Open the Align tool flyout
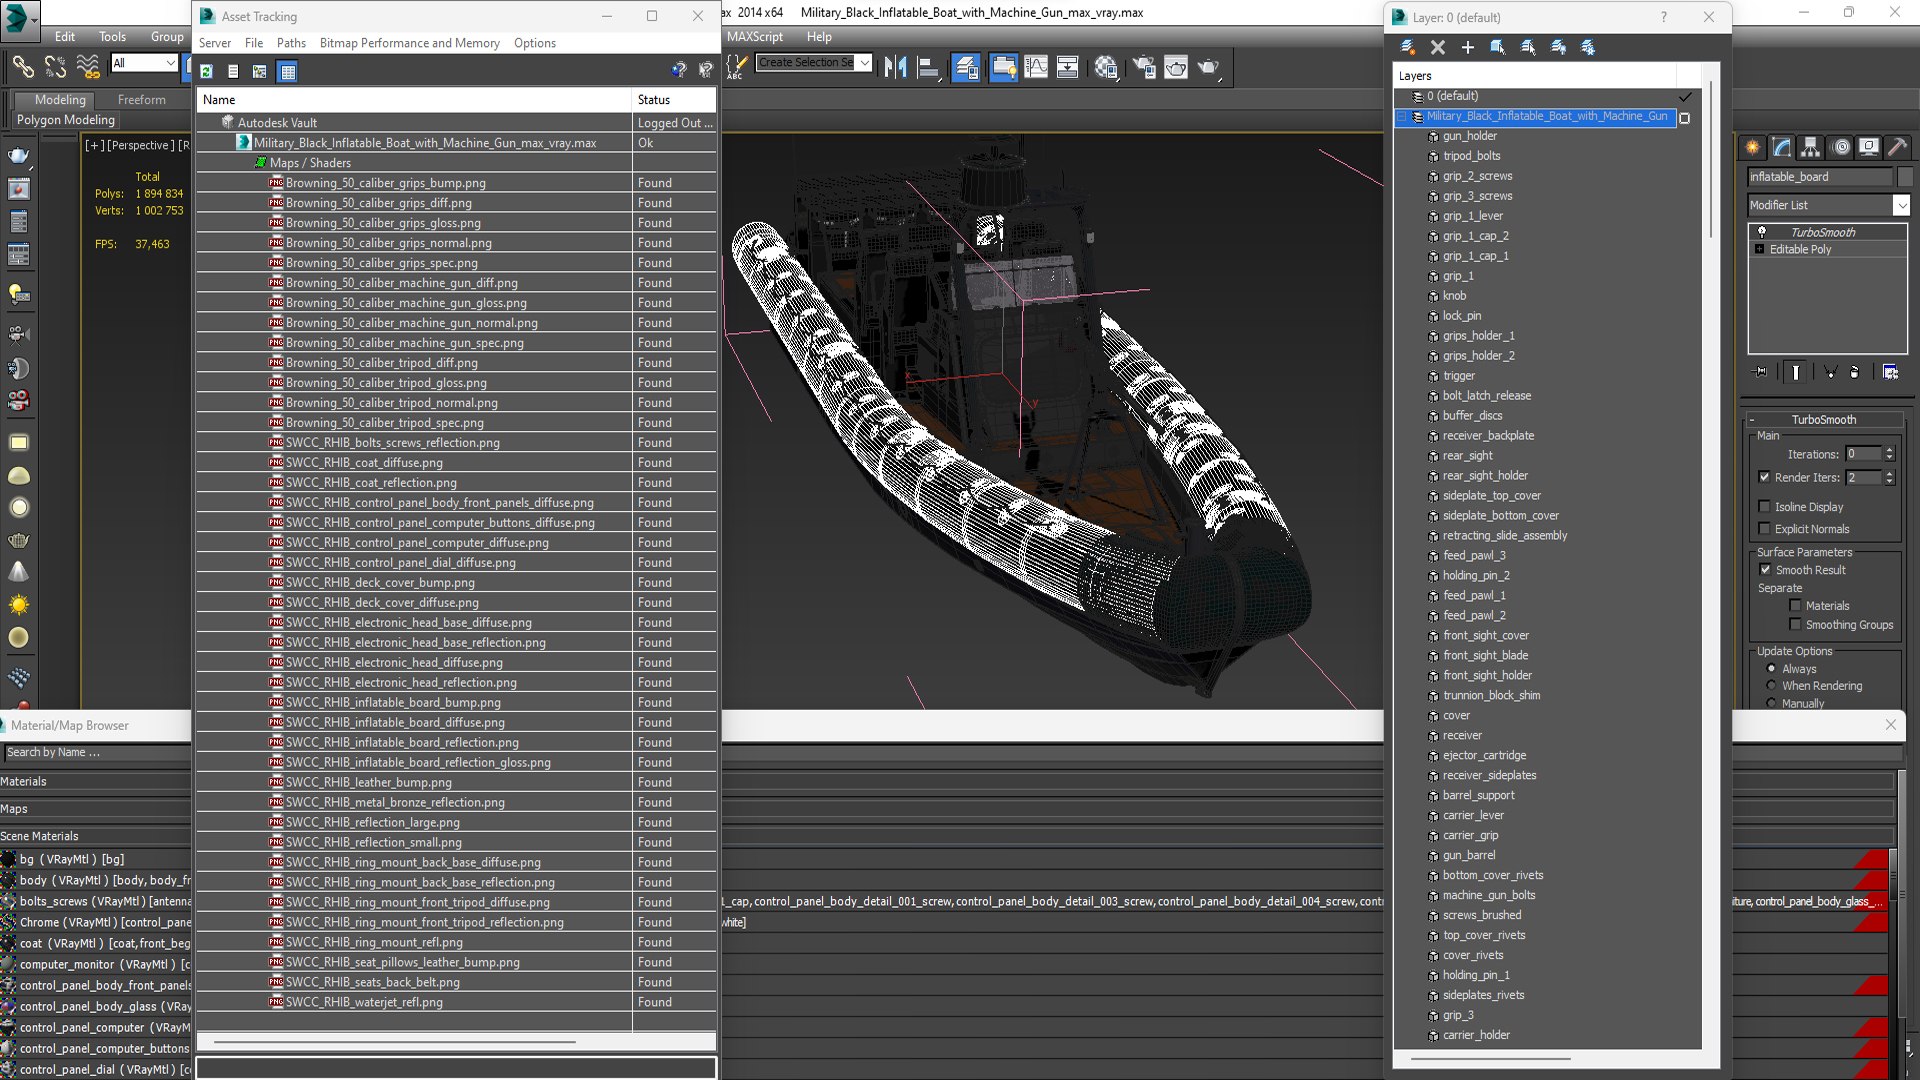Image resolution: width=1920 pixels, height=1080 pixels. coord(929,67)
